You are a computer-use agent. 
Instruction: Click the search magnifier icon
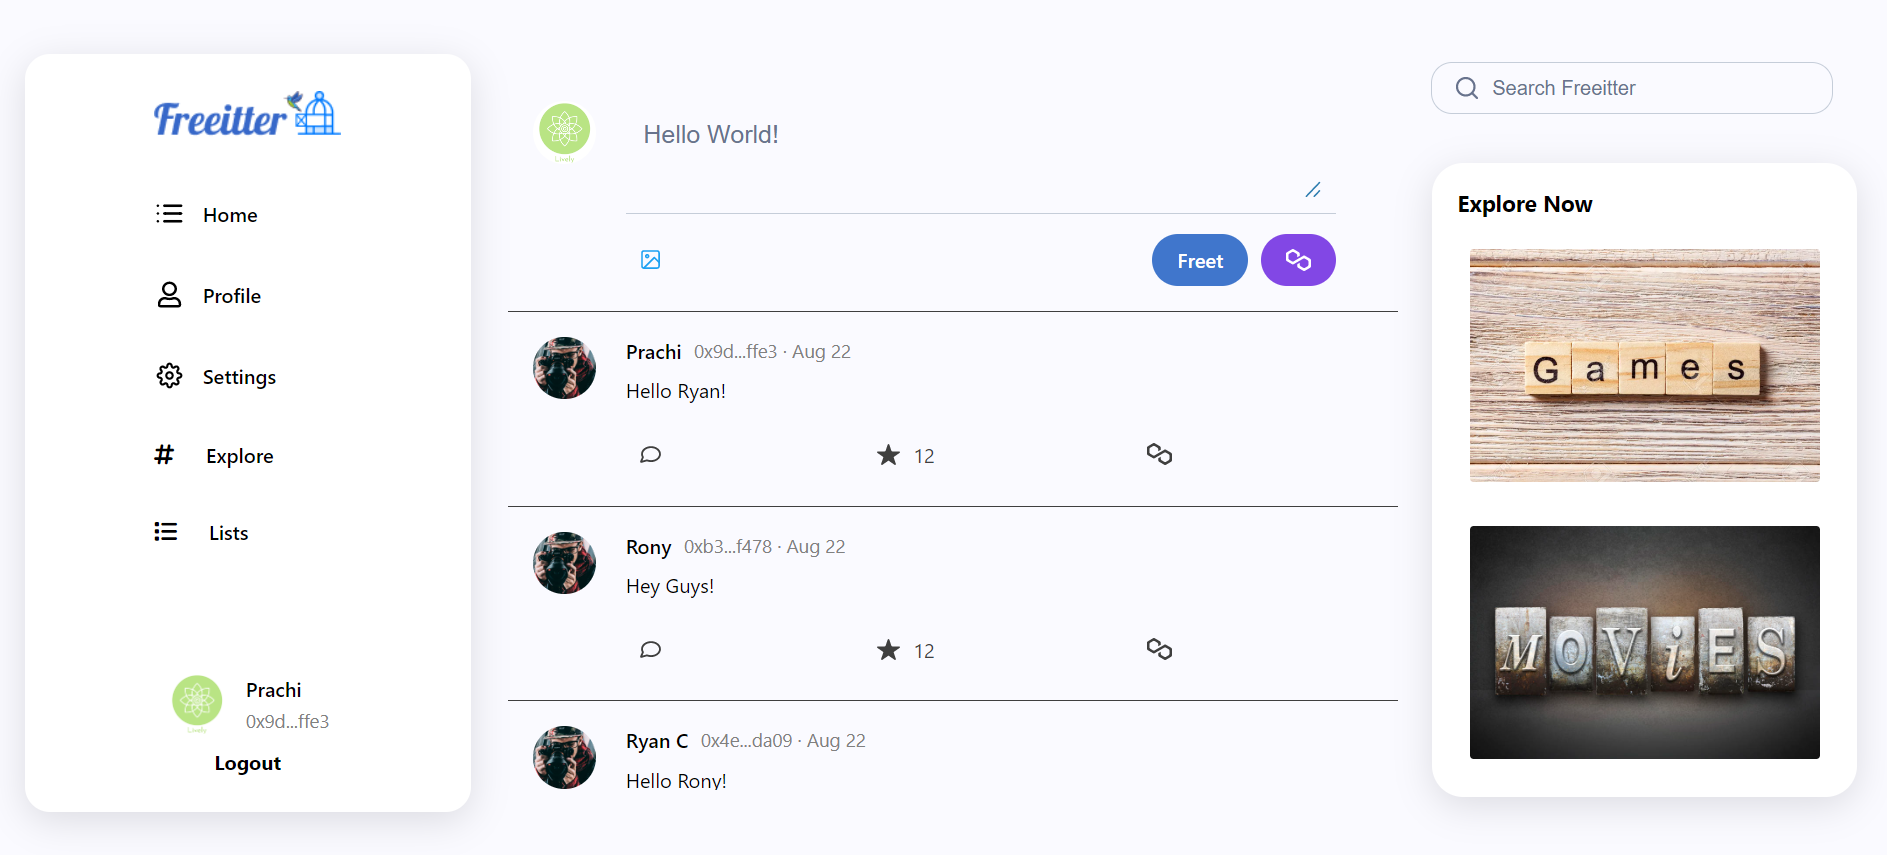click(x=1467, y=88)
